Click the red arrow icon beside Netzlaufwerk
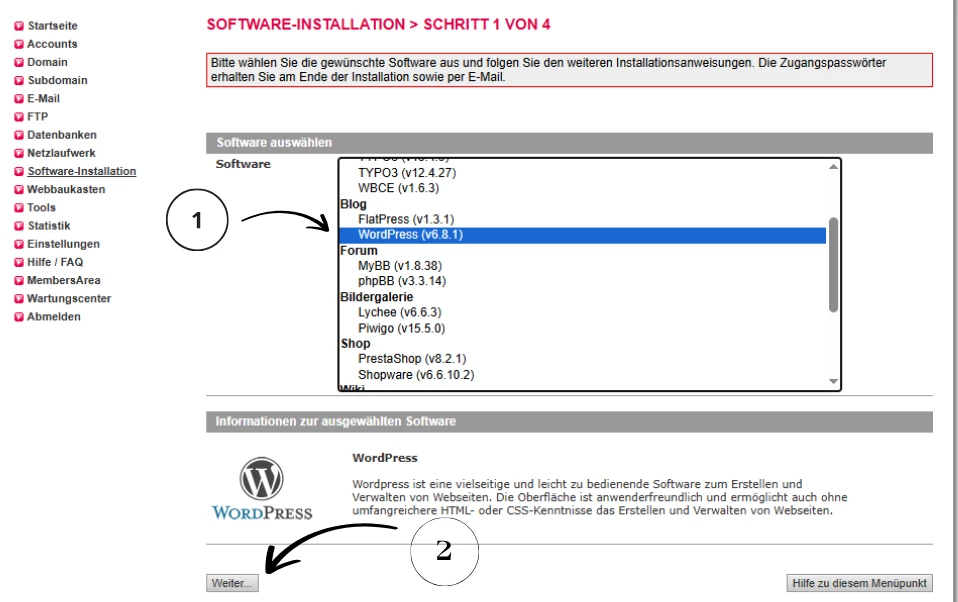The image size is (958, 602). pyautogui.click(x=19, y=153)
